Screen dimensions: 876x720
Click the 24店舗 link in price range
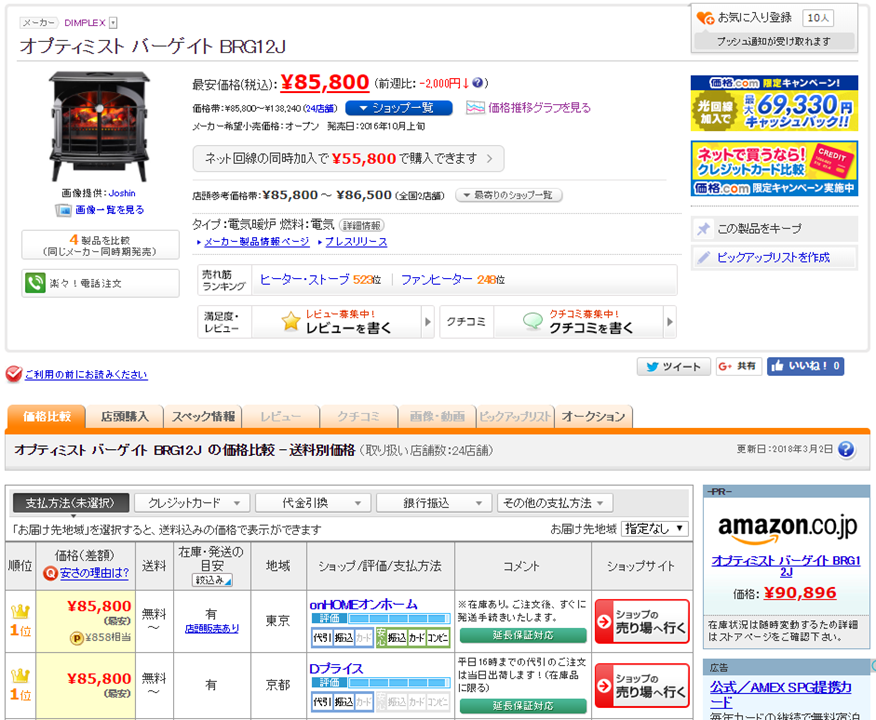tap(320, 108)
